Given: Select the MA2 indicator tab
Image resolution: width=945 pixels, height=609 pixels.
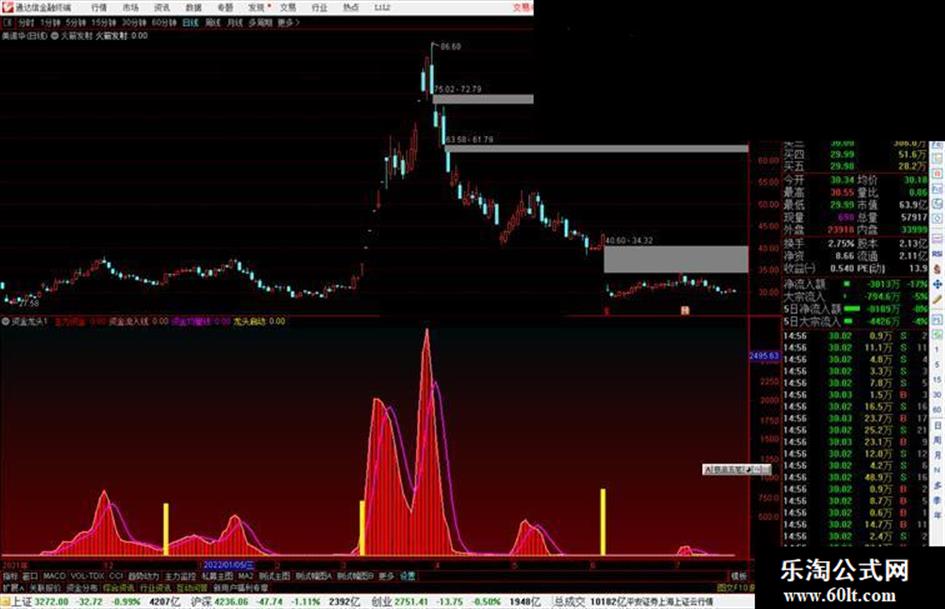Looking at the screenshot, I should pos(245,576).
